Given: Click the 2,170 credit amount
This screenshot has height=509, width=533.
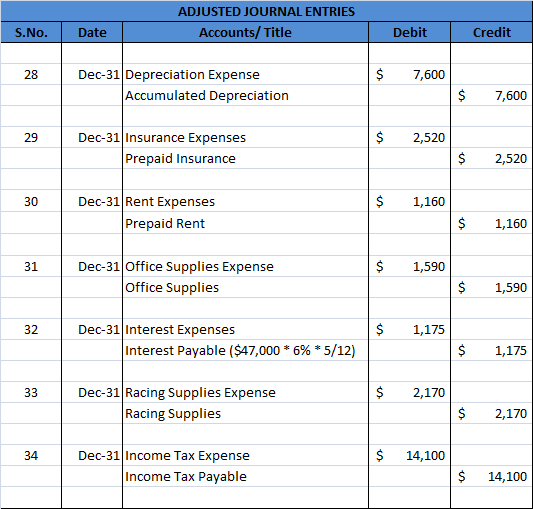Looking at the screenshot, I should [x=492, y=414].
